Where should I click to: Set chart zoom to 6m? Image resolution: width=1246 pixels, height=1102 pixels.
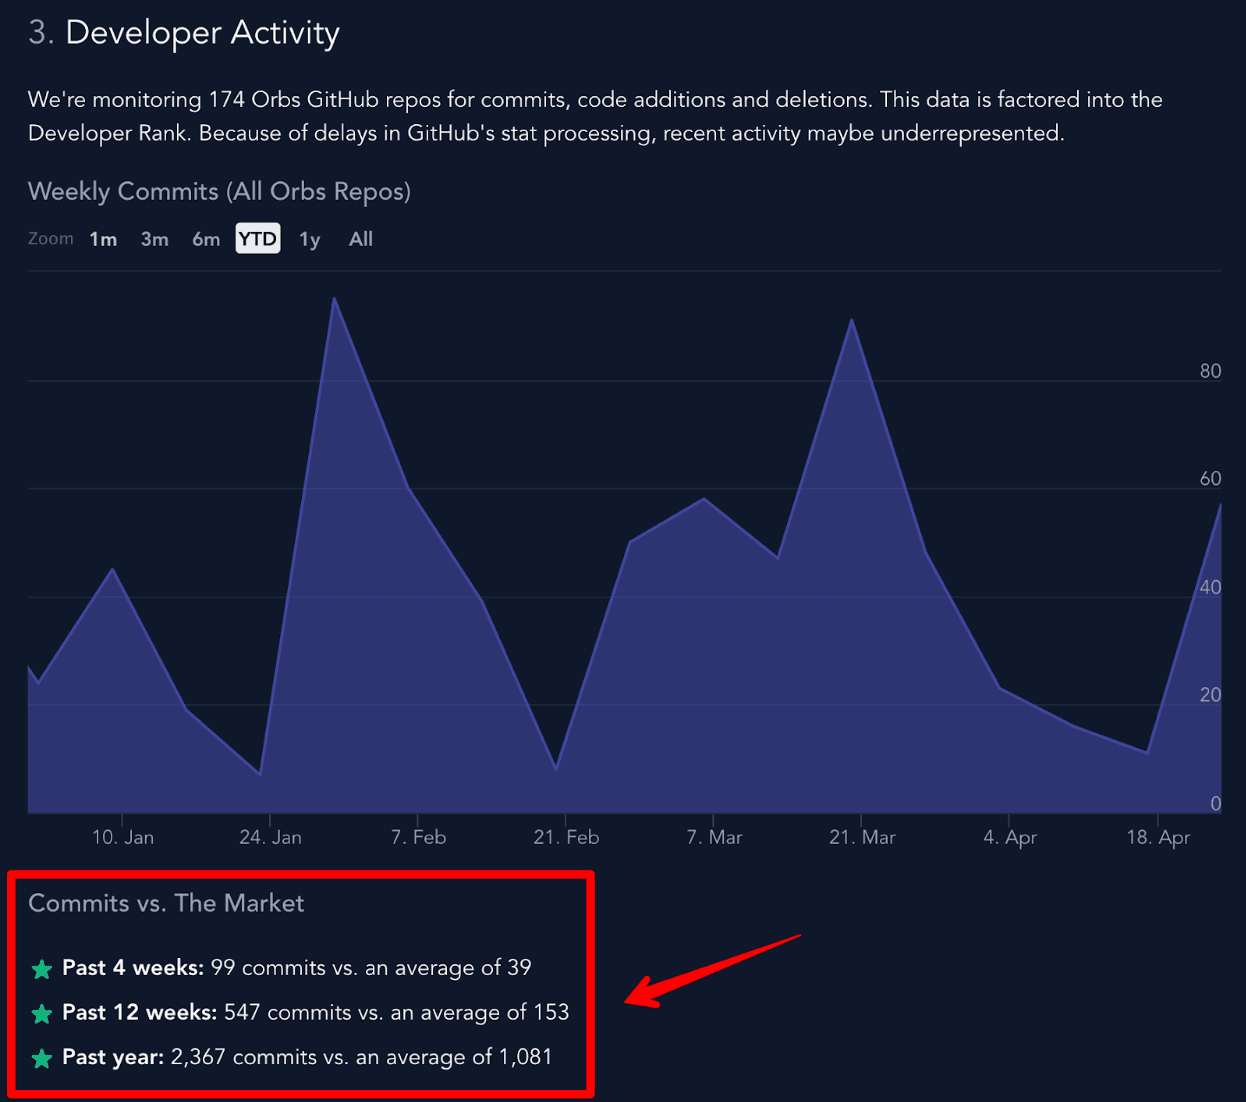[206, 239]
